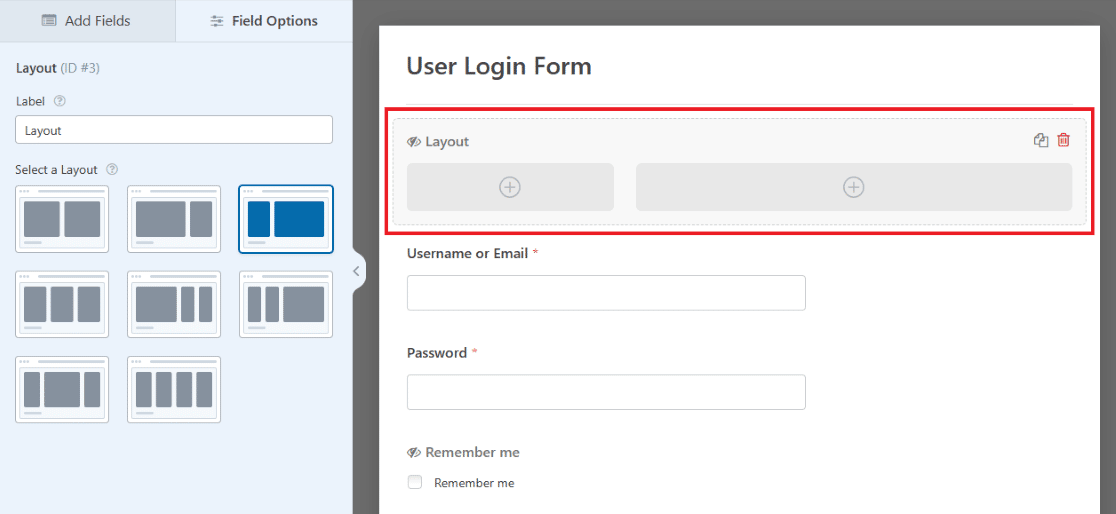Click the plus icon in right layout column
The image size is (1116, 514).
tap(853, 187)
